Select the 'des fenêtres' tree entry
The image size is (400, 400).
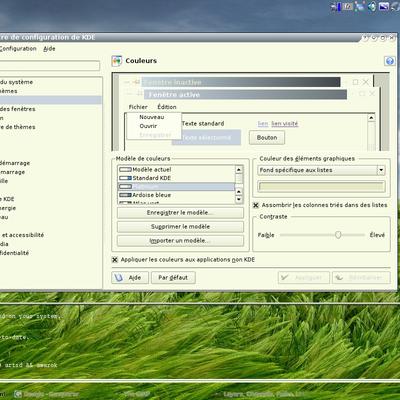coord(18,109)
